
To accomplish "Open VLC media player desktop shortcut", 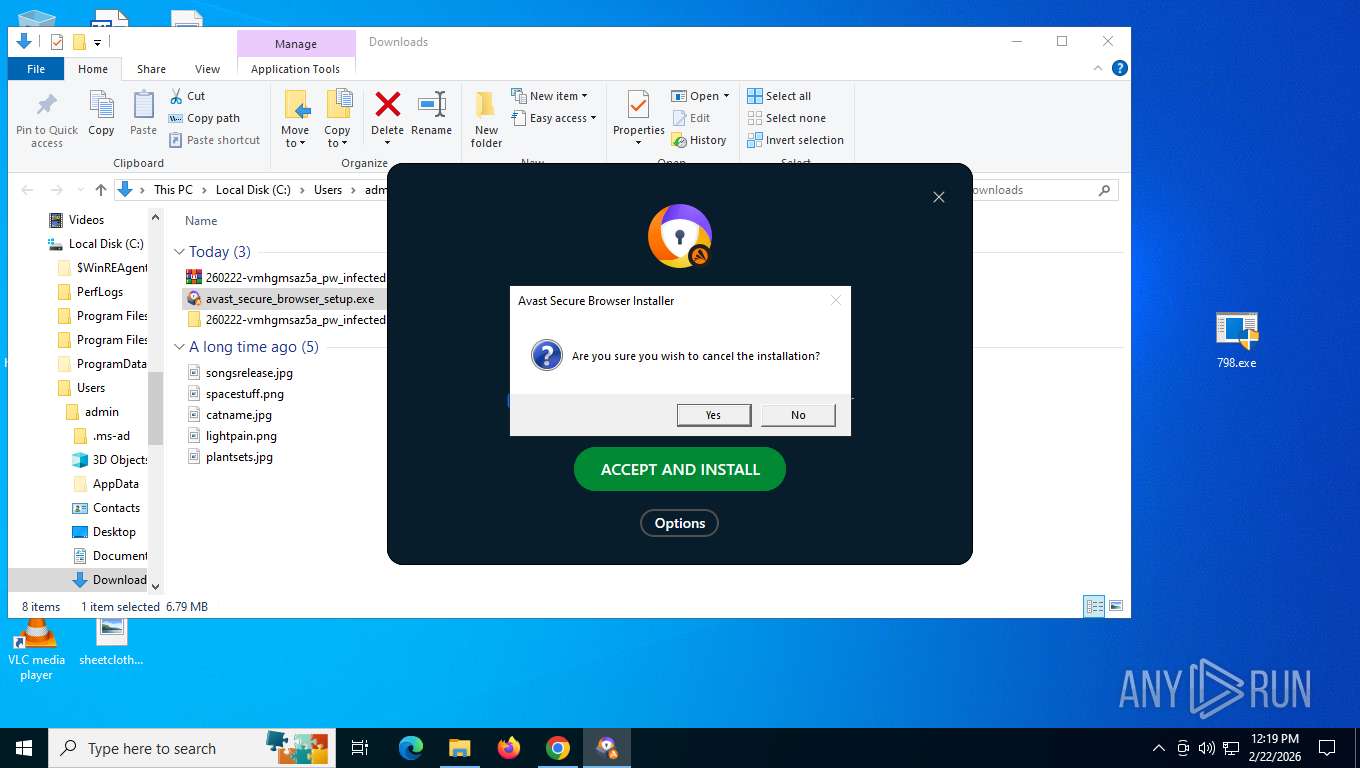I will click(36, 650).
